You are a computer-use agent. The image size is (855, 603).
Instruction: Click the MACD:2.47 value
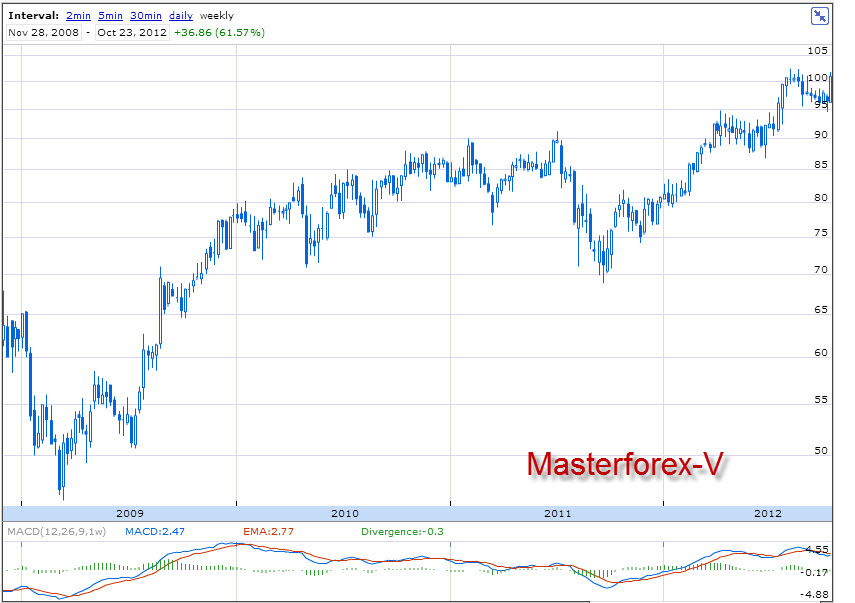[155, 532]
